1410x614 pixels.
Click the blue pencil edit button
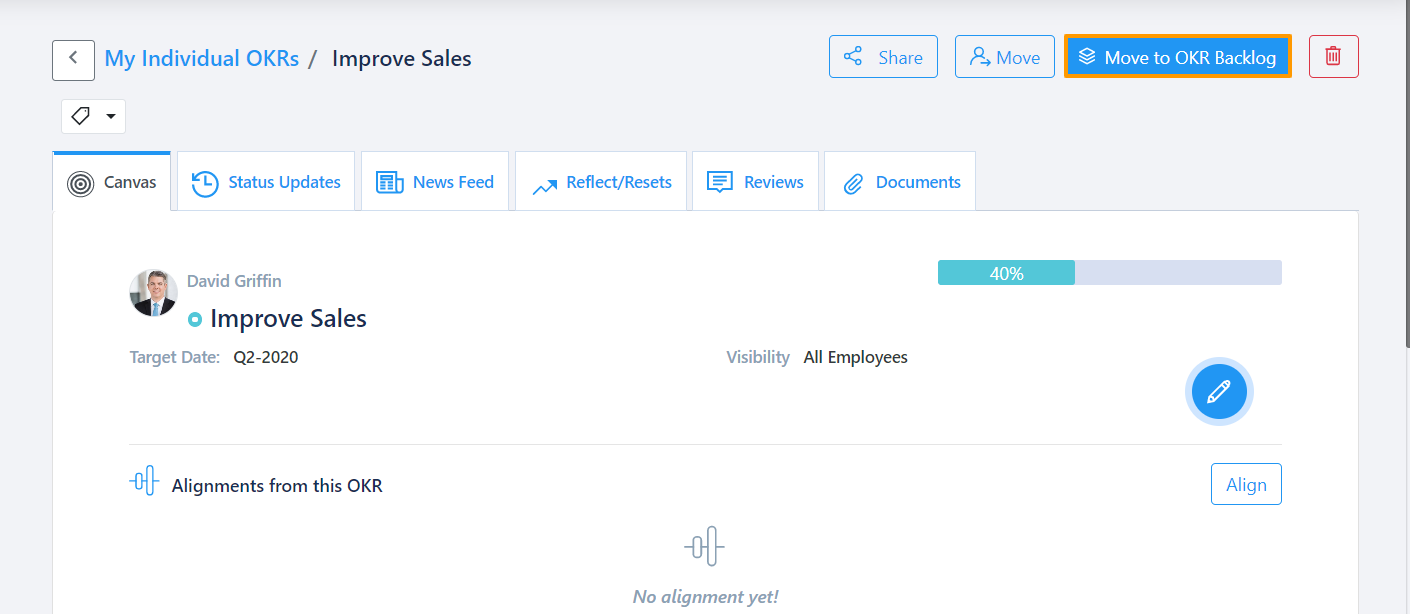point(1218,391)
